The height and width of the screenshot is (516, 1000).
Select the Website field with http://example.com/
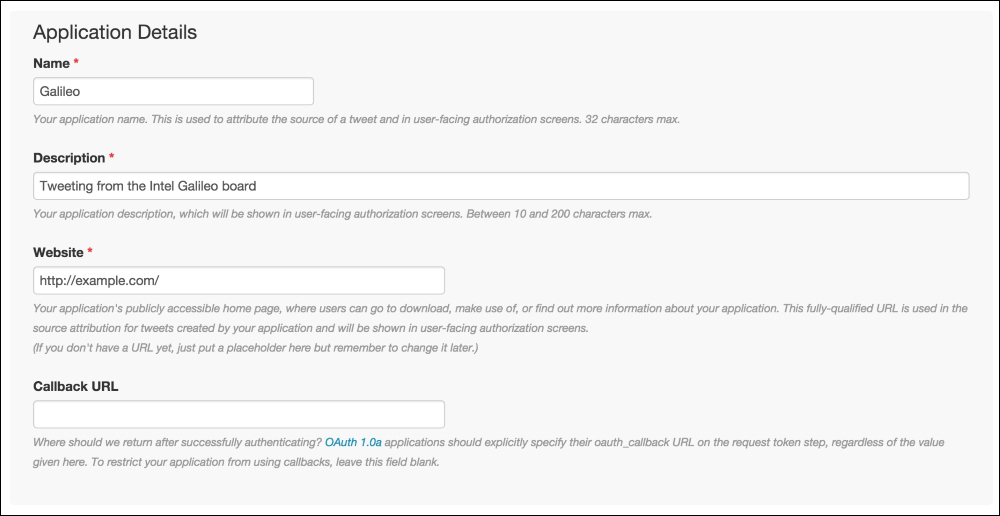(x=239, y=280)
